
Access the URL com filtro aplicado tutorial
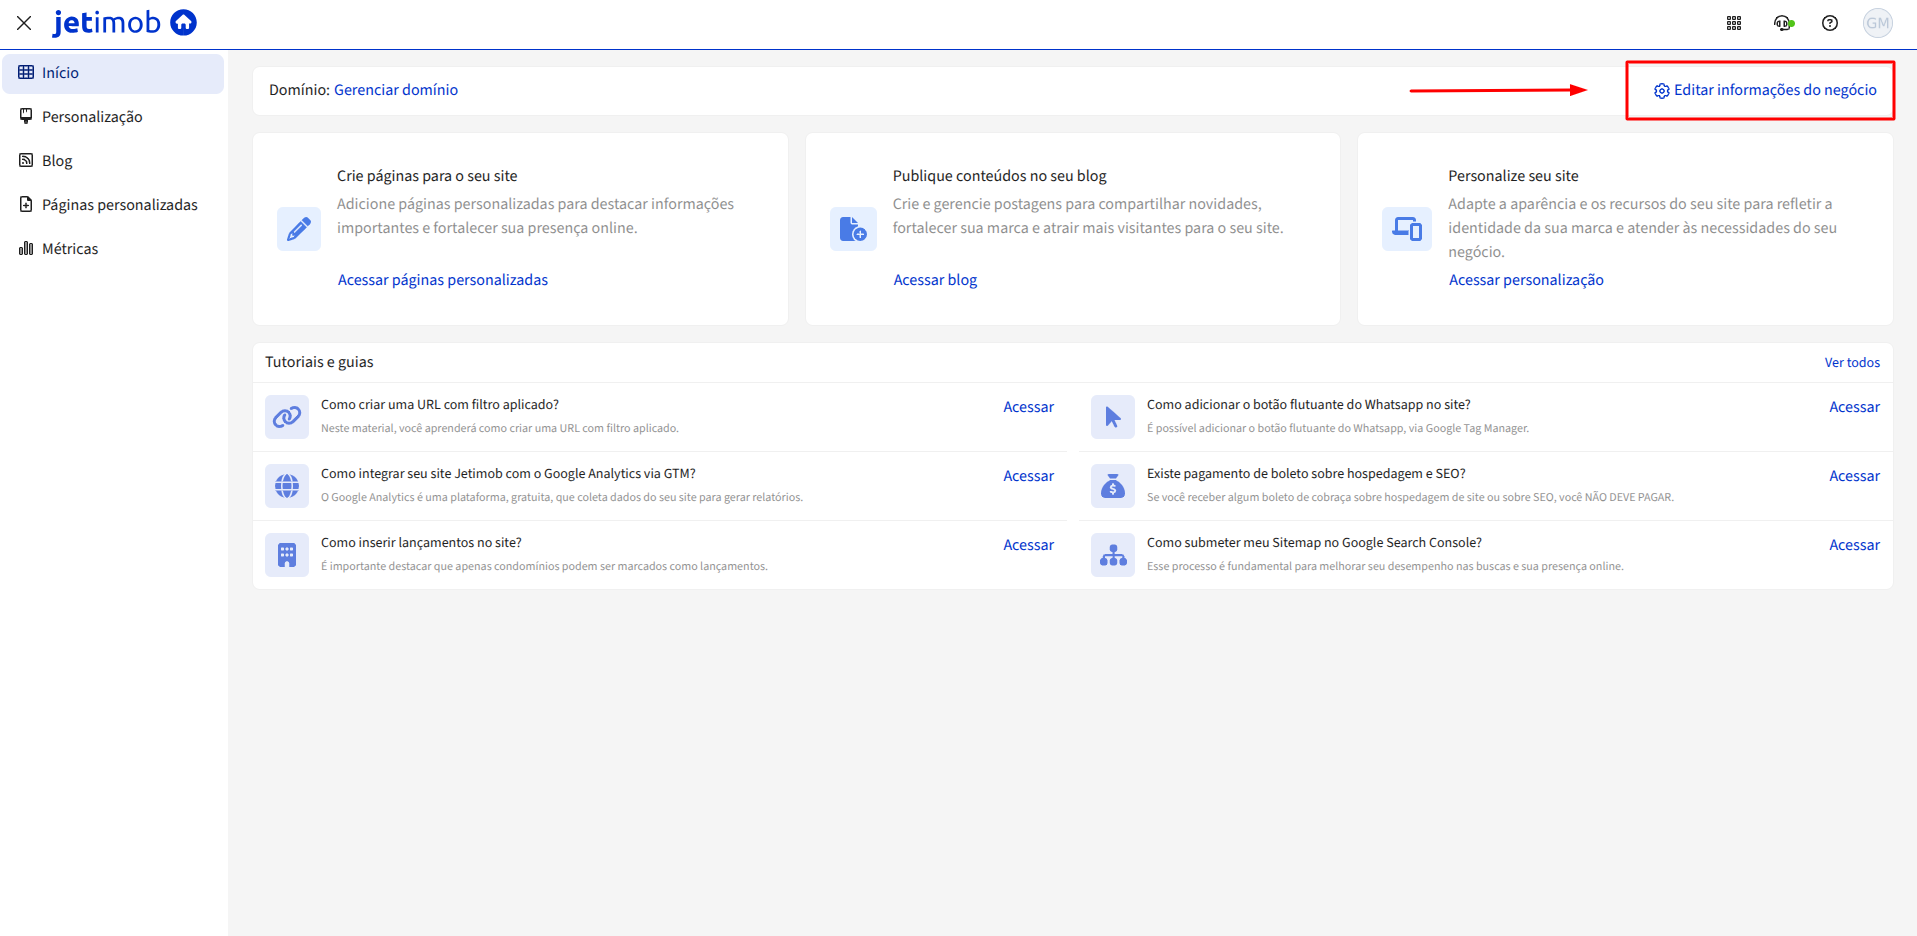click(x=1029, y=407)
